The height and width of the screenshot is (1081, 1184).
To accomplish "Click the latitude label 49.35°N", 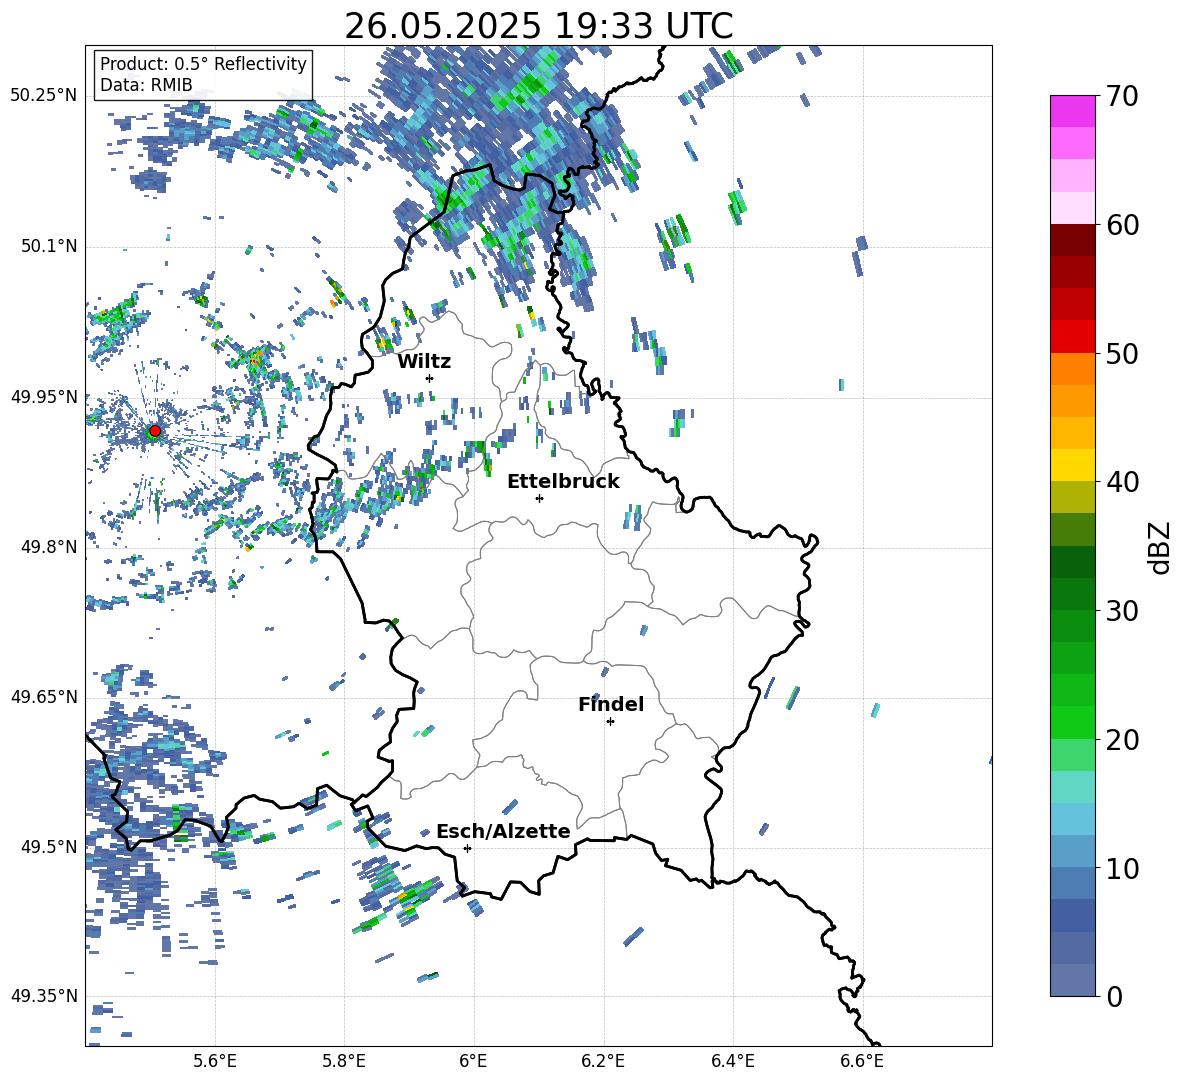I will [44, 996].
